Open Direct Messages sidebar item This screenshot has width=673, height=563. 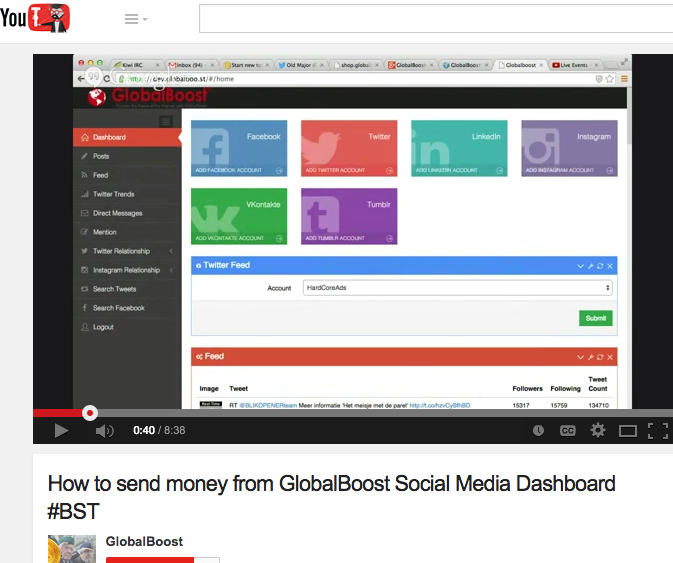coord(127,213)
